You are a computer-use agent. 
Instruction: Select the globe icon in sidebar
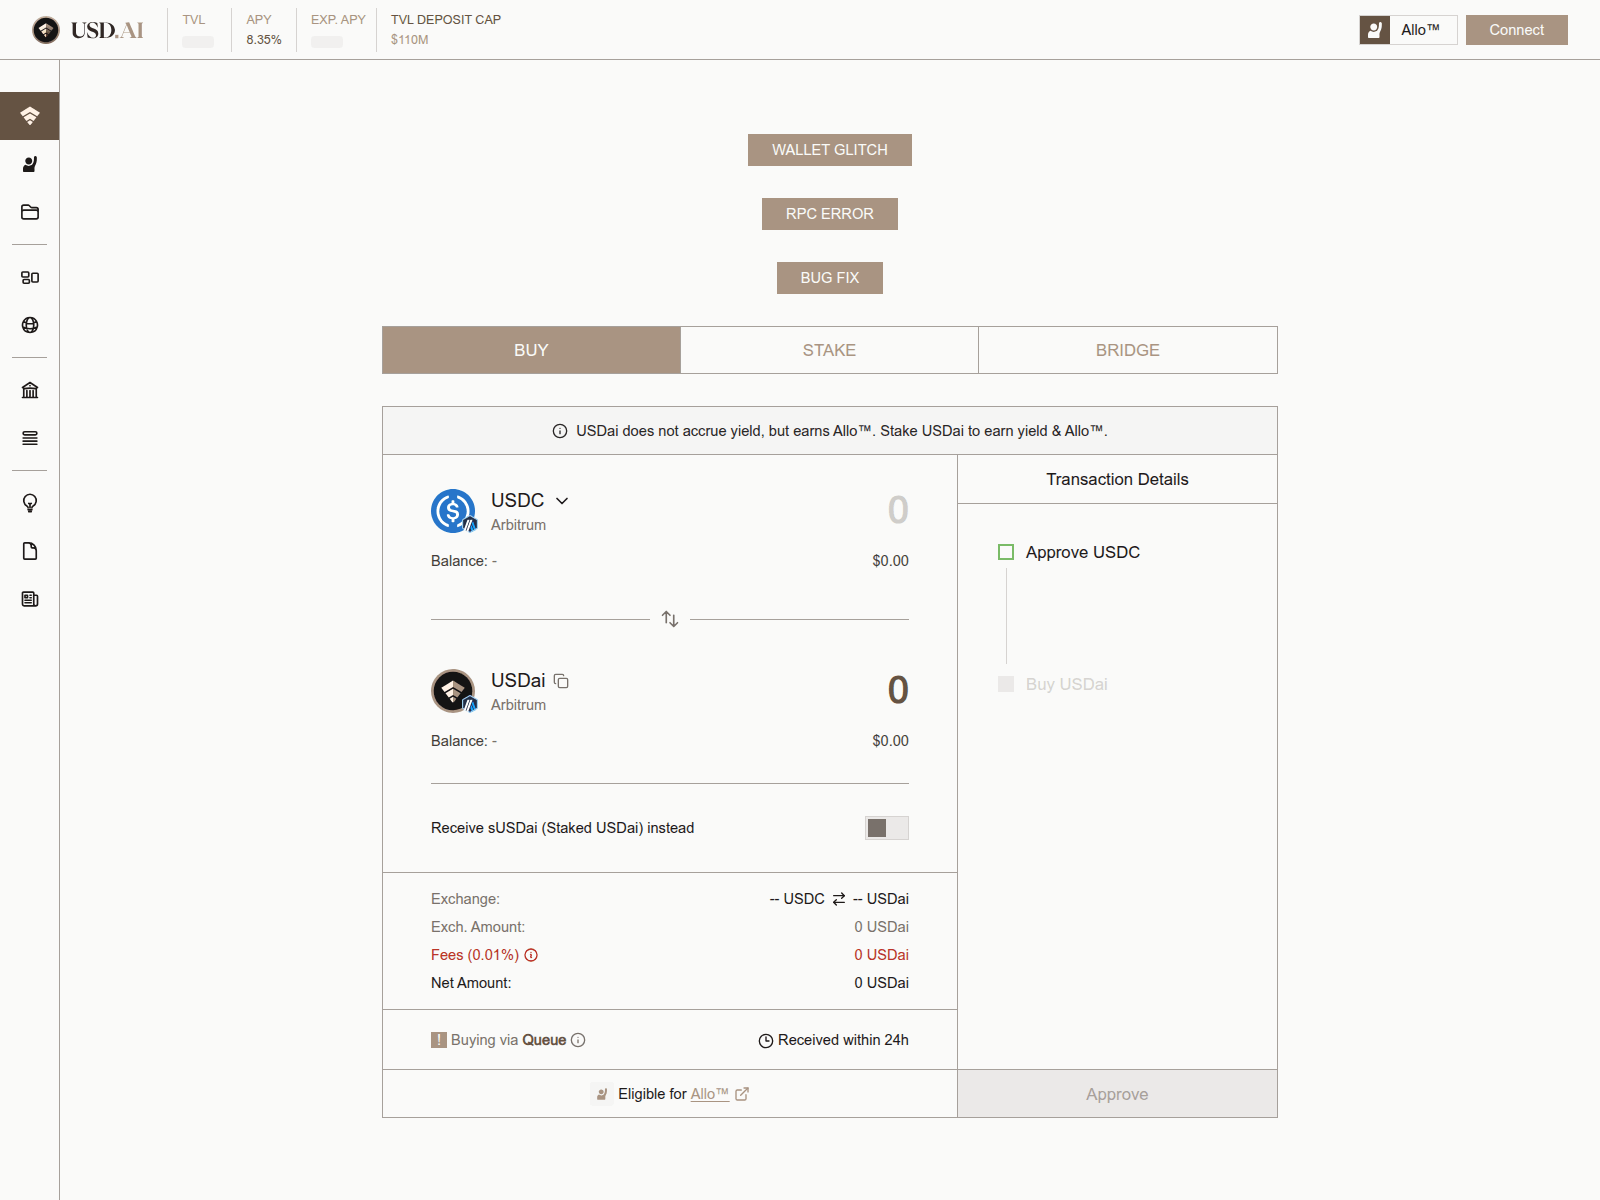pos(30,325)
